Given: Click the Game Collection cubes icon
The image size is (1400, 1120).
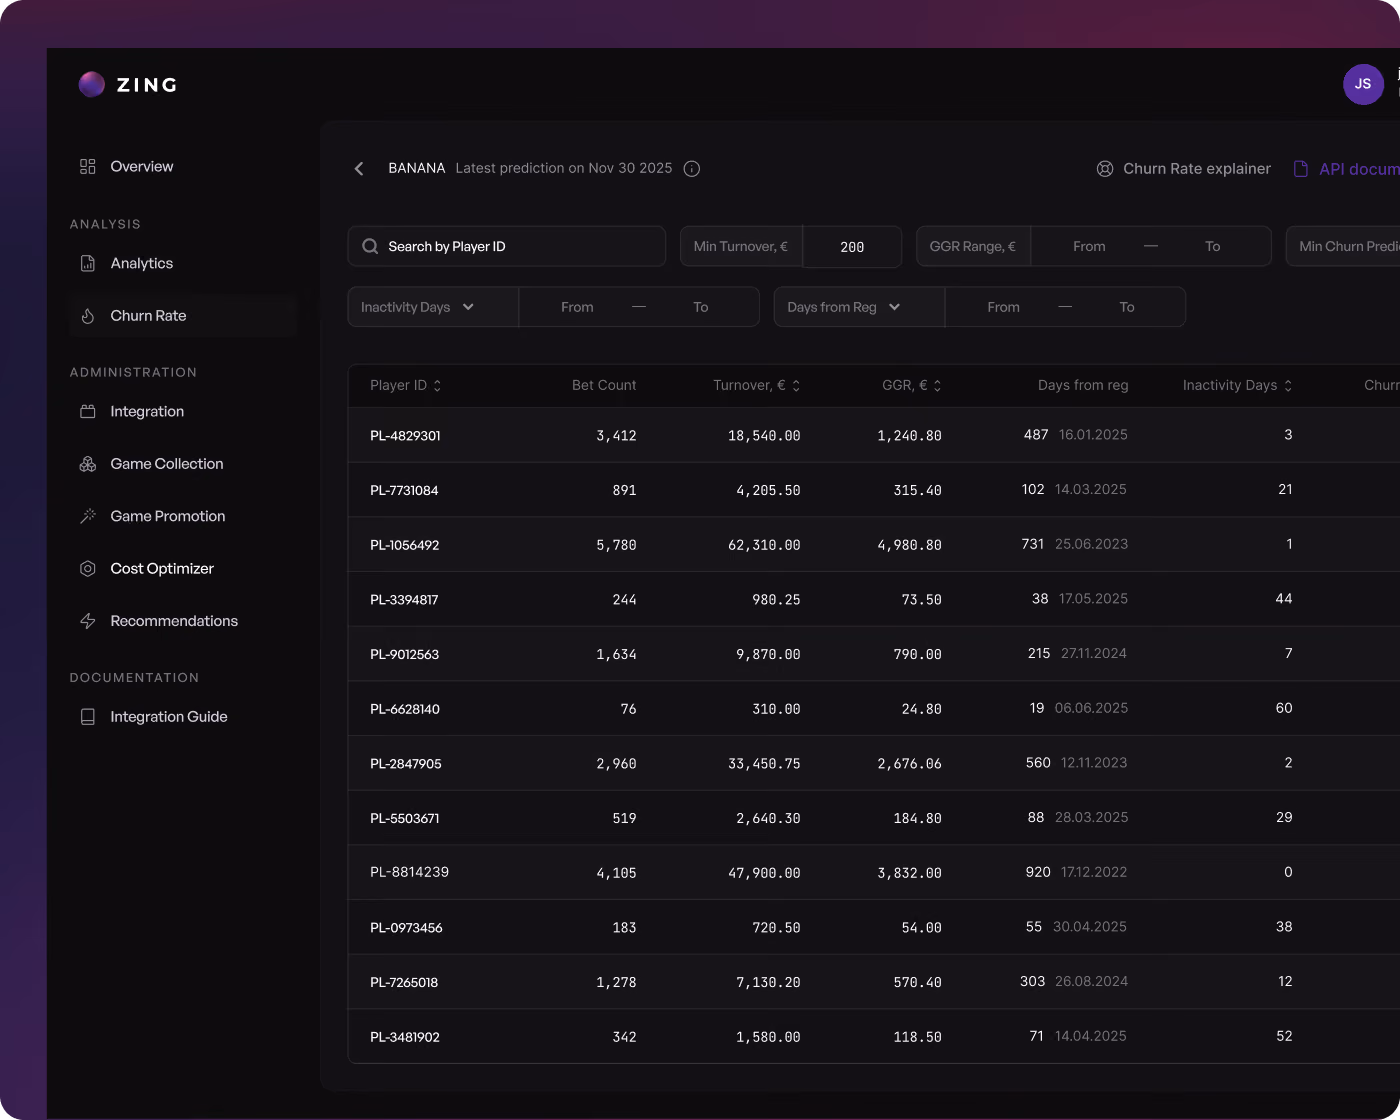Looking at the screenshot, I should pos(88,464).
